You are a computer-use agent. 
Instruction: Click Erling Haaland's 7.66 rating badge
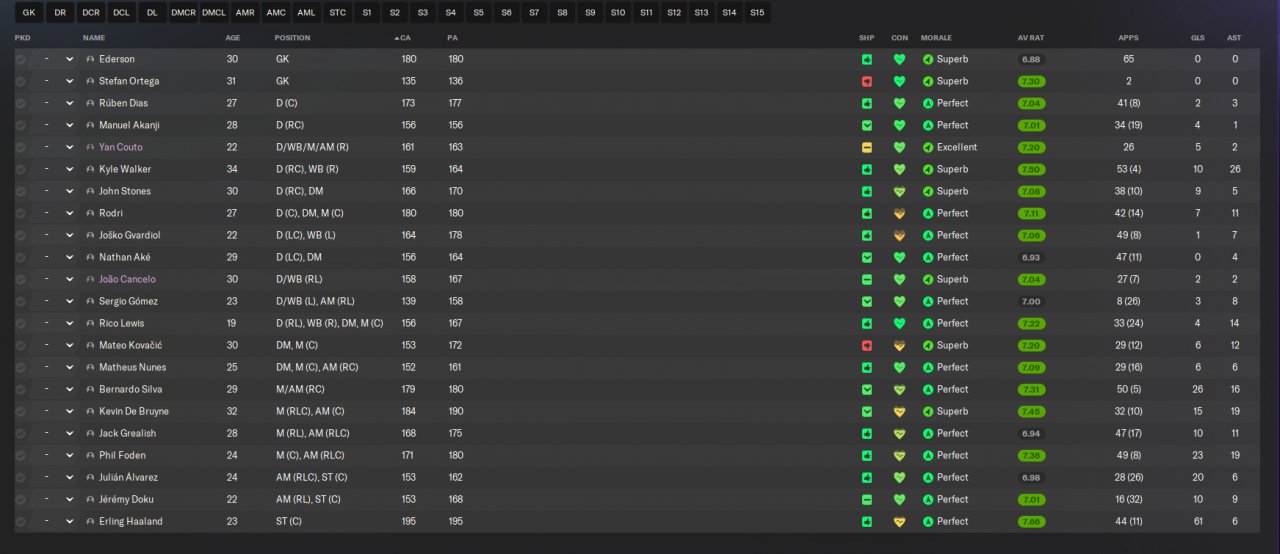pos(1031,521)
